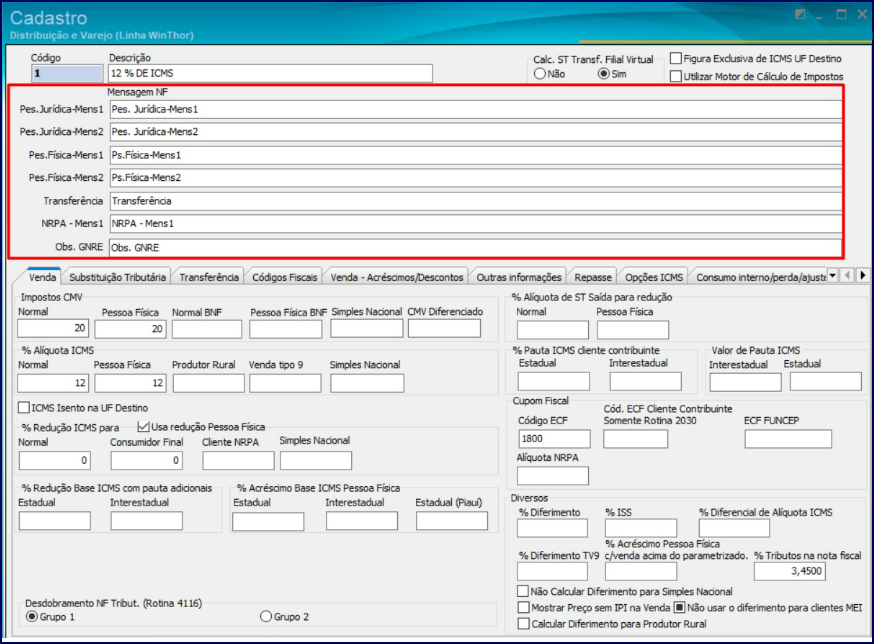Click % Diferencial de Alíquota ICMS field
The height and width of the screenshot is (644, 874).
coord(734,528)
